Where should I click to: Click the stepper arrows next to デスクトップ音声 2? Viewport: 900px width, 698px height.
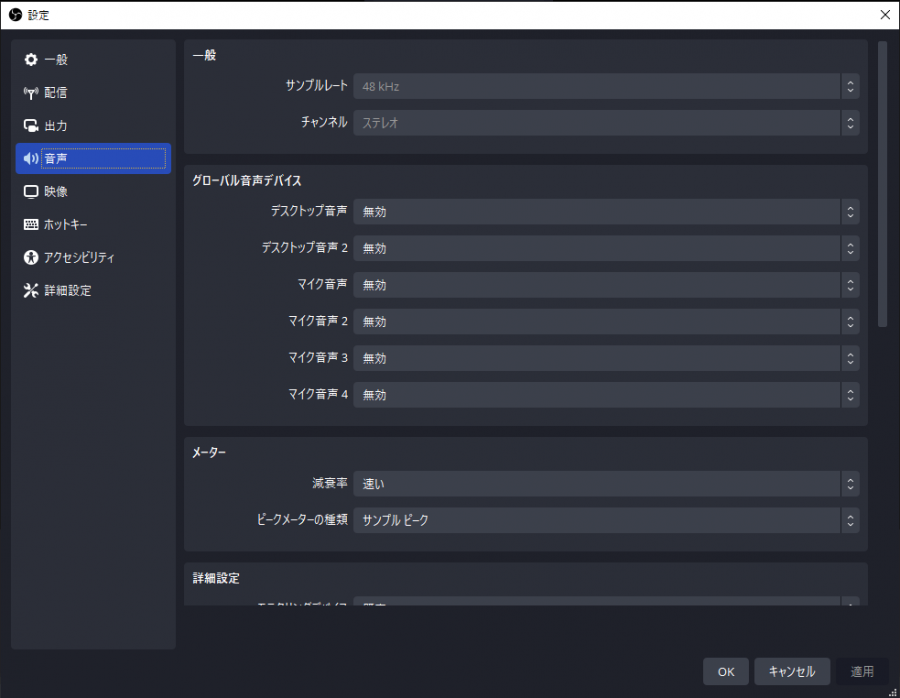852,248
